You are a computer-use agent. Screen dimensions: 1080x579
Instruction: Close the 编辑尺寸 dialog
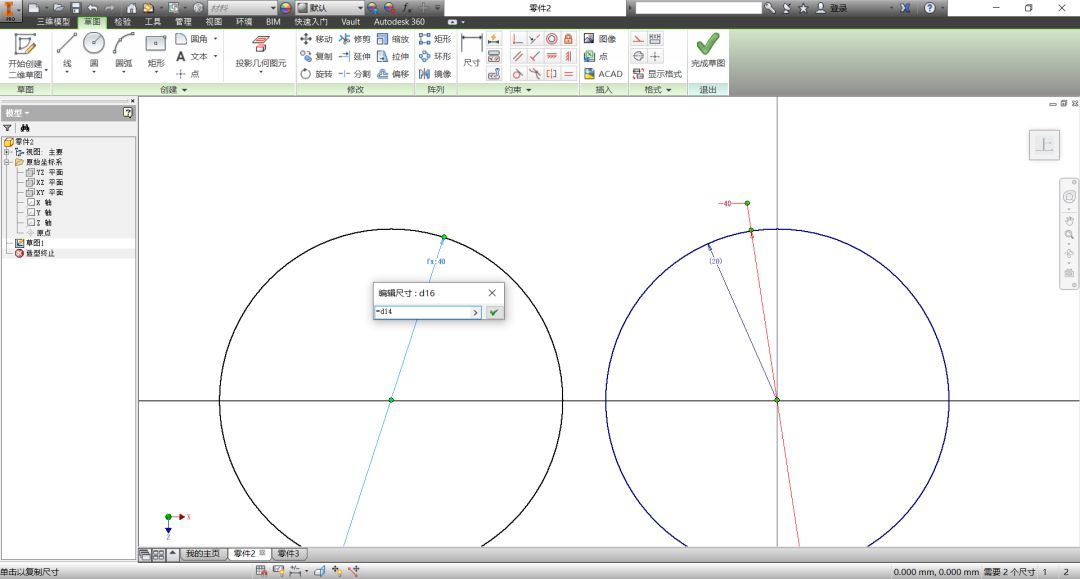click(492, 293)
